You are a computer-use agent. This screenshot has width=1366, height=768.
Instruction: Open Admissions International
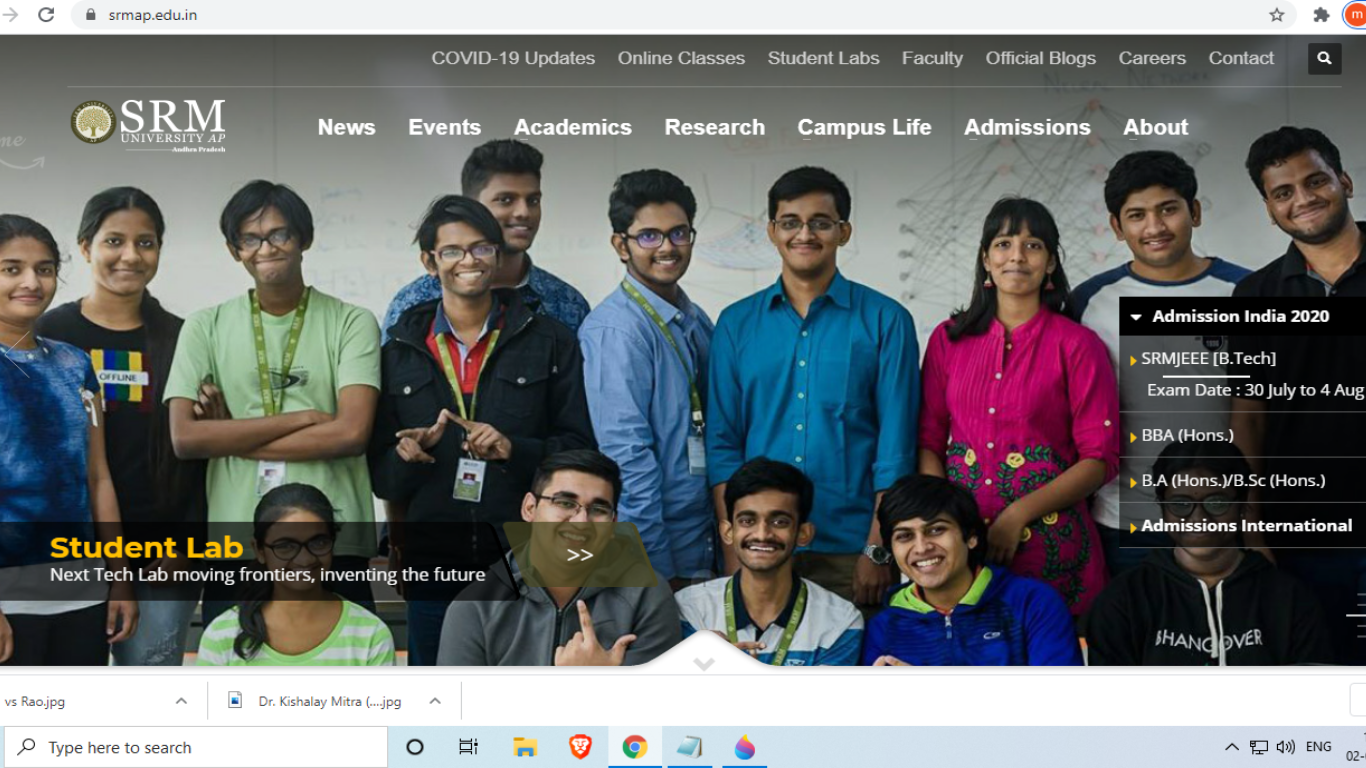(x=1245, y=525)
